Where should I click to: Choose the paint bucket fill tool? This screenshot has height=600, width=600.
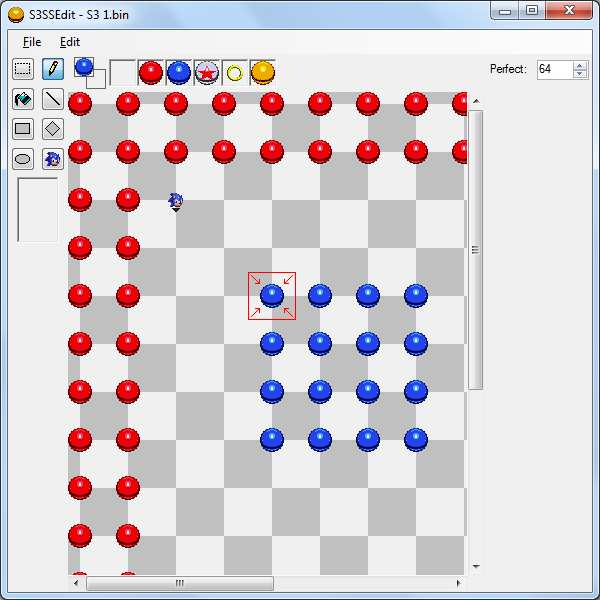click(23, 99)
